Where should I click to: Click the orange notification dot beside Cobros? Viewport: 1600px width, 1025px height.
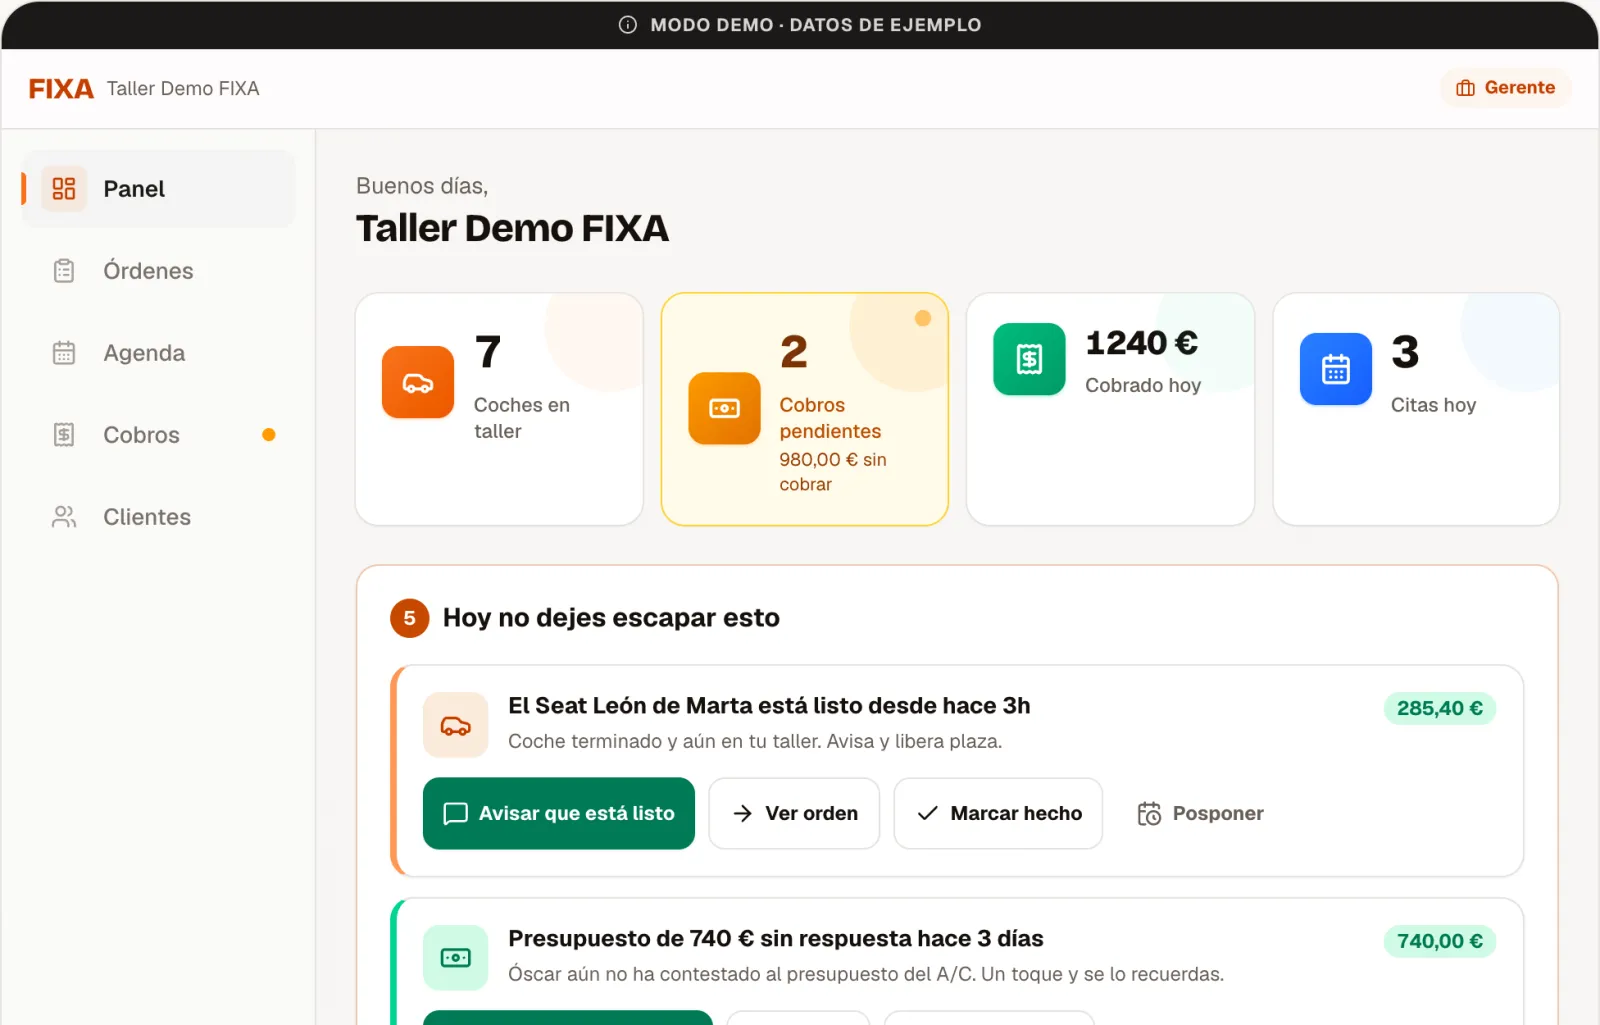pyautogui.click(x=268, y=435)
